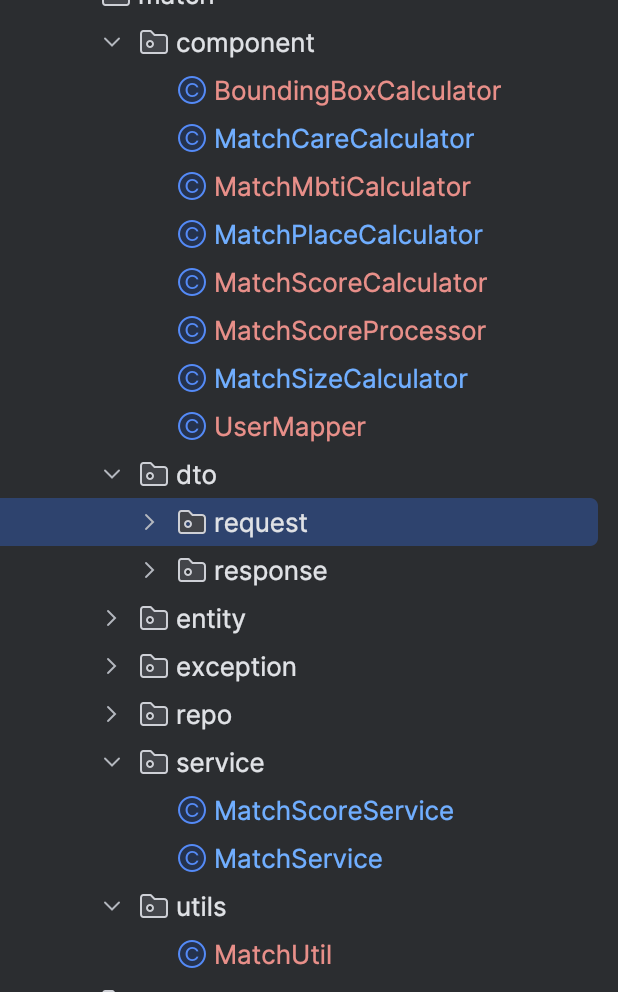The width and height of the screenshot is (618, 992).
Task: Click the class icon beside MatchScoreService
Action: point(191,811)
